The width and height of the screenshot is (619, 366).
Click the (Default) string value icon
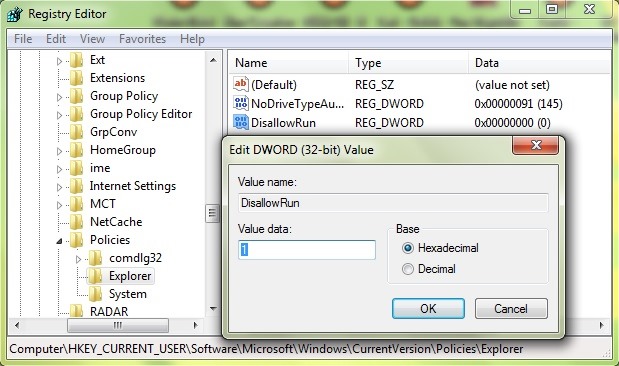tap(240, 84)
